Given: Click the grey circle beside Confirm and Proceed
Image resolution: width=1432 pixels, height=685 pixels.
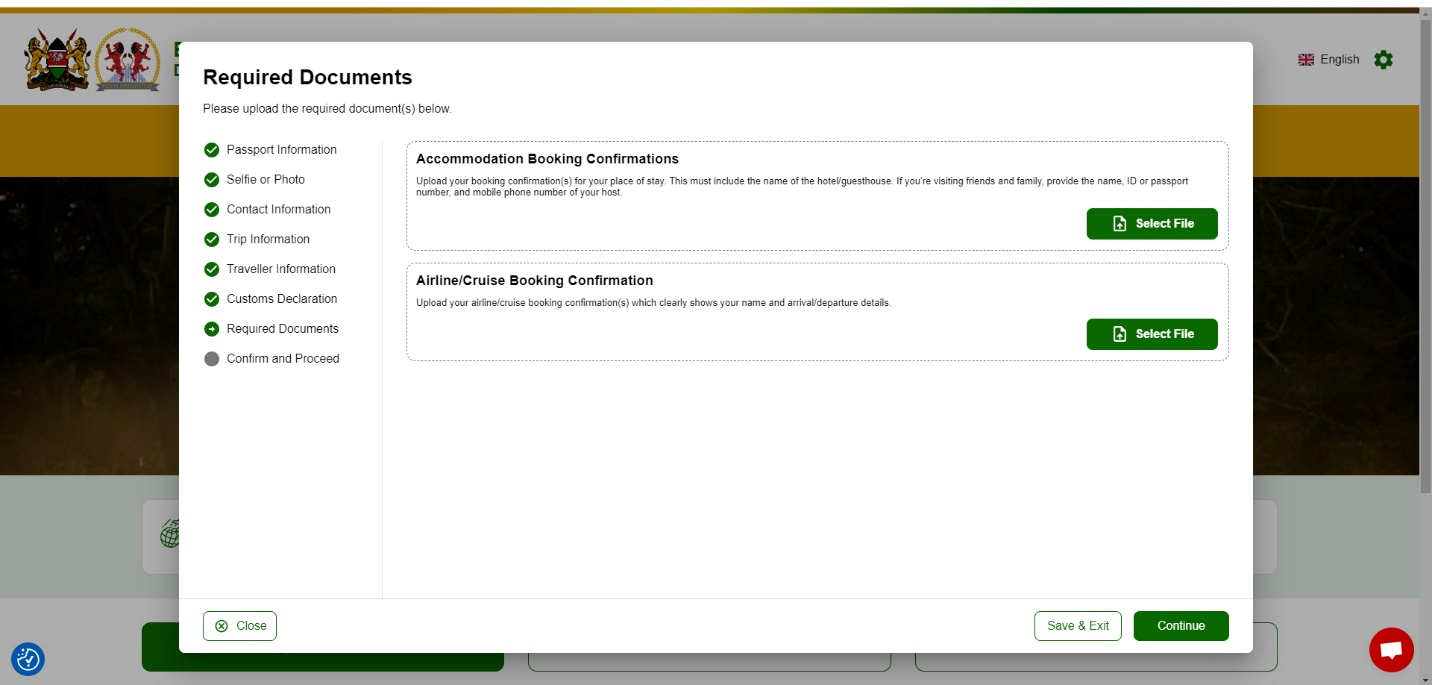Looking at the screenshot, I should pos(211,359).
